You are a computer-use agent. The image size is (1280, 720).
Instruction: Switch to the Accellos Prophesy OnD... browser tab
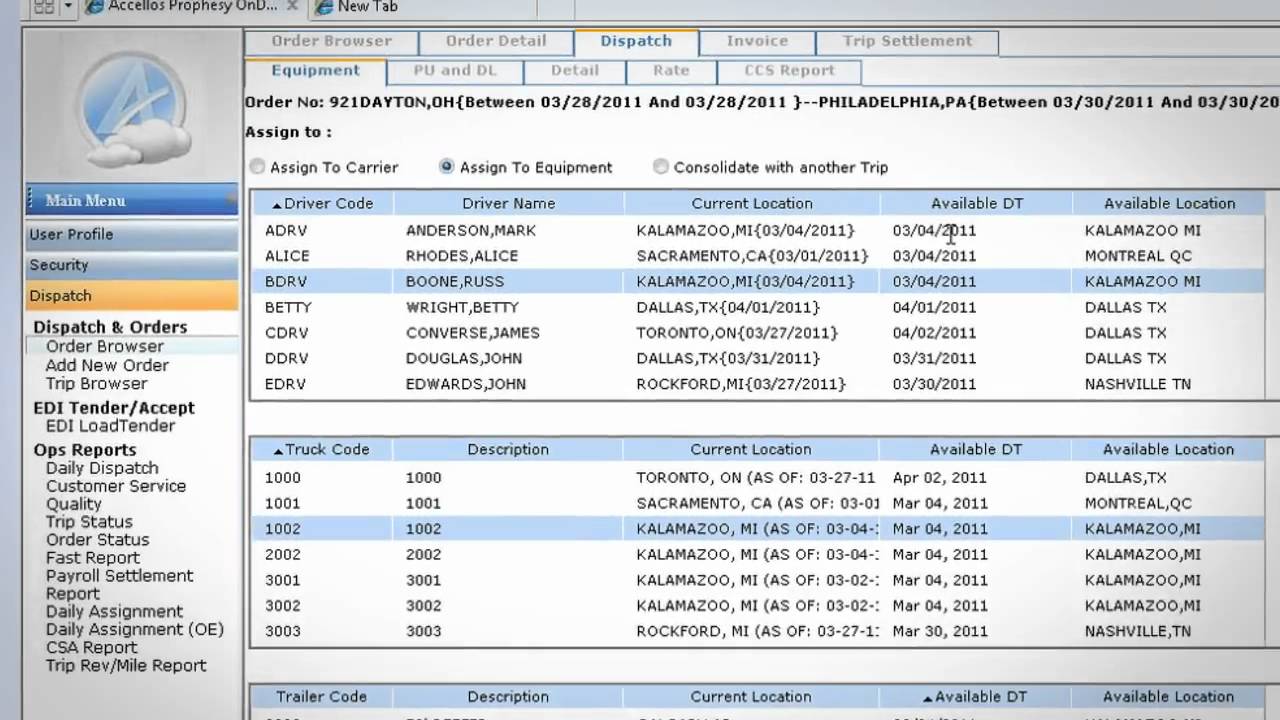(193, 7)
